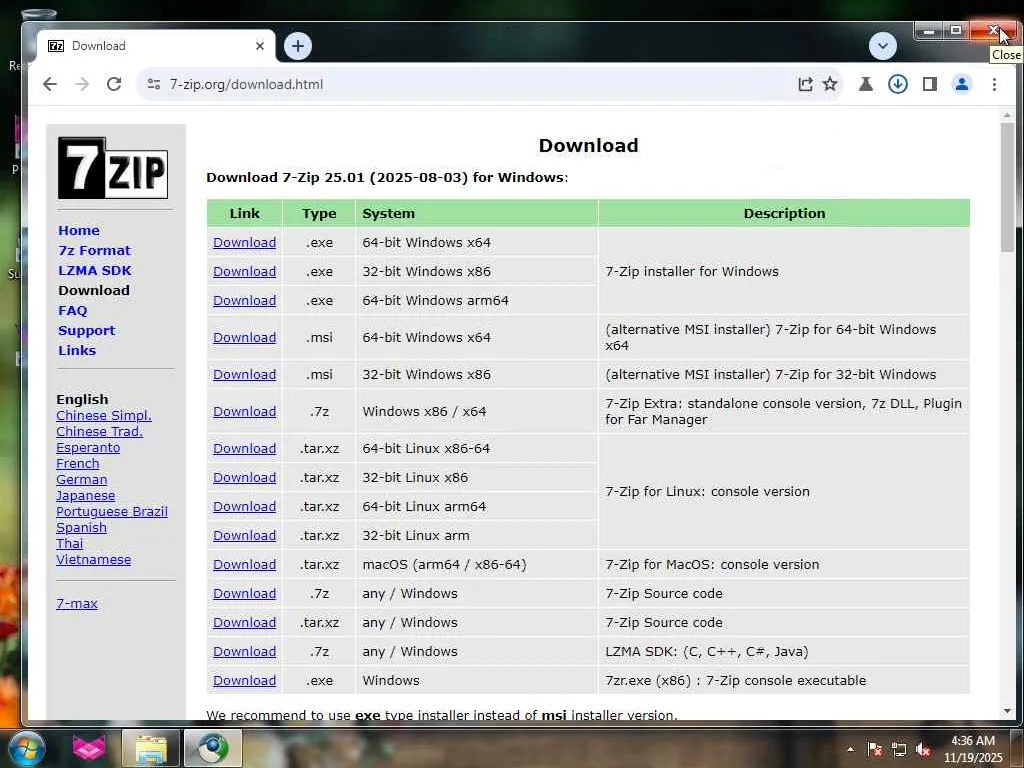Open the 7-max link
Image resolution: width=1024 pixels, height=768 pixels.
pos(77,603)
